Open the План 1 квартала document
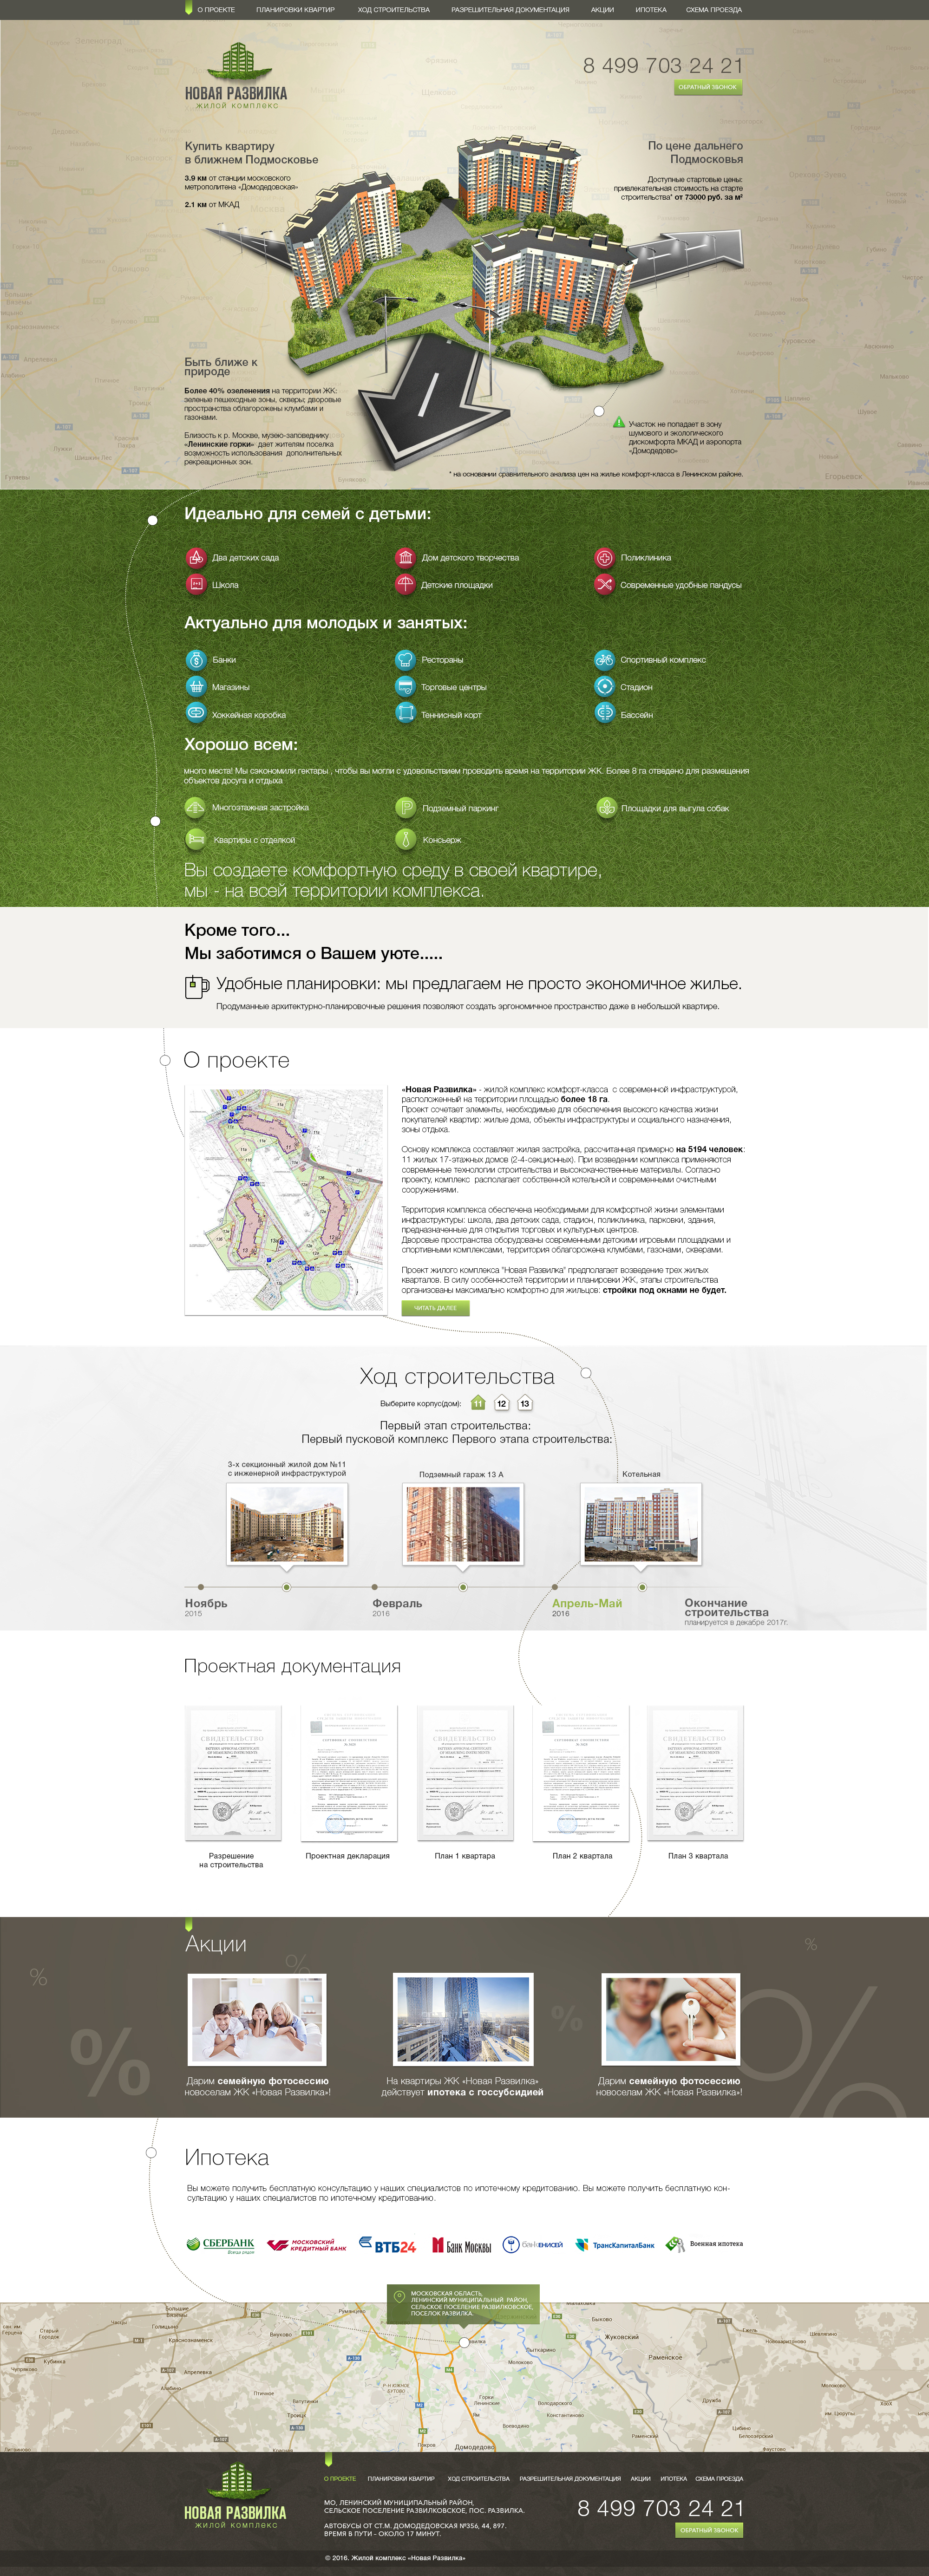This screenshot has width=929, height=2576. pyautogui.click(x=465, y=1773)
